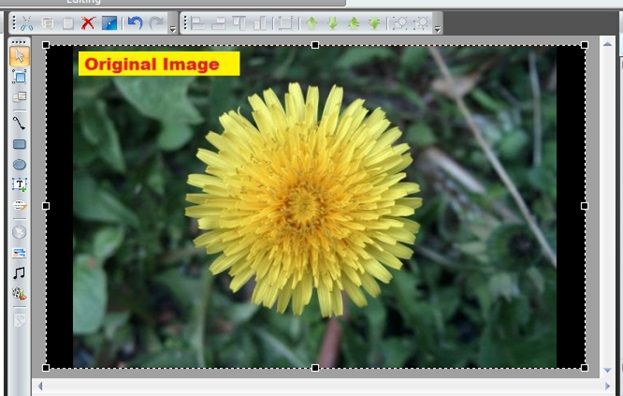Click the vertical scrollbar up arrow
This screenshot has height=396, width=623.
pyautogui.click(x=607, y=44)
